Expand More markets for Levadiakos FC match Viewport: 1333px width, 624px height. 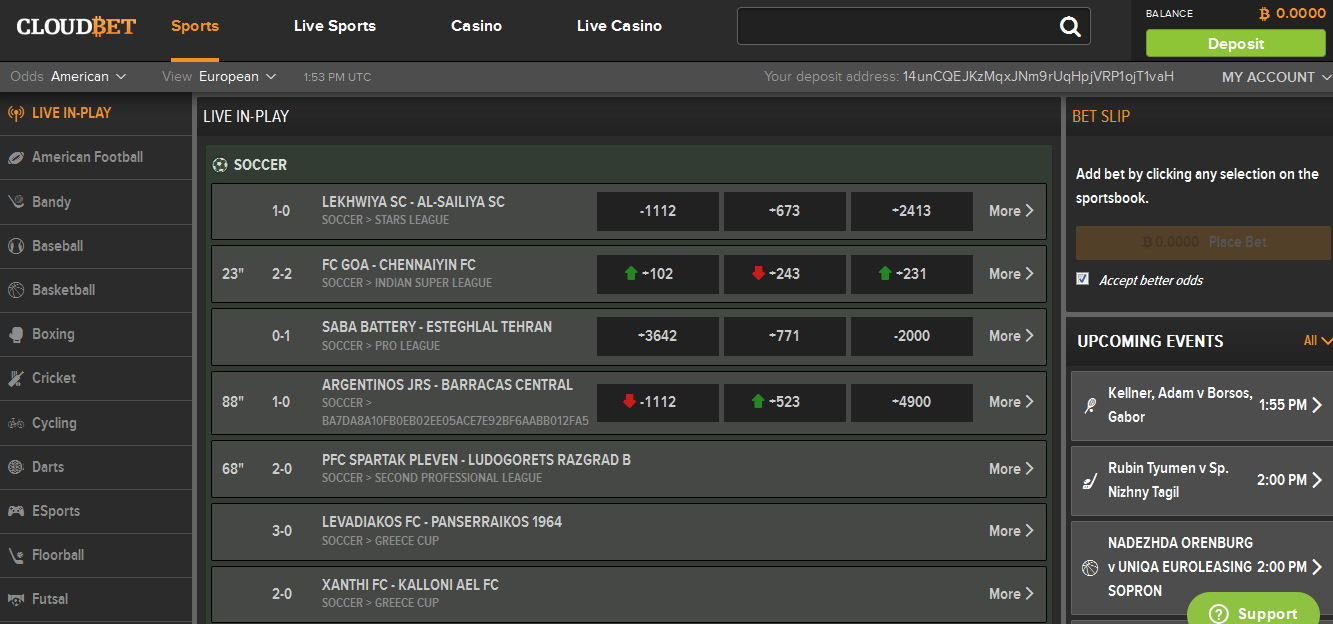[x=1011, y=531]
